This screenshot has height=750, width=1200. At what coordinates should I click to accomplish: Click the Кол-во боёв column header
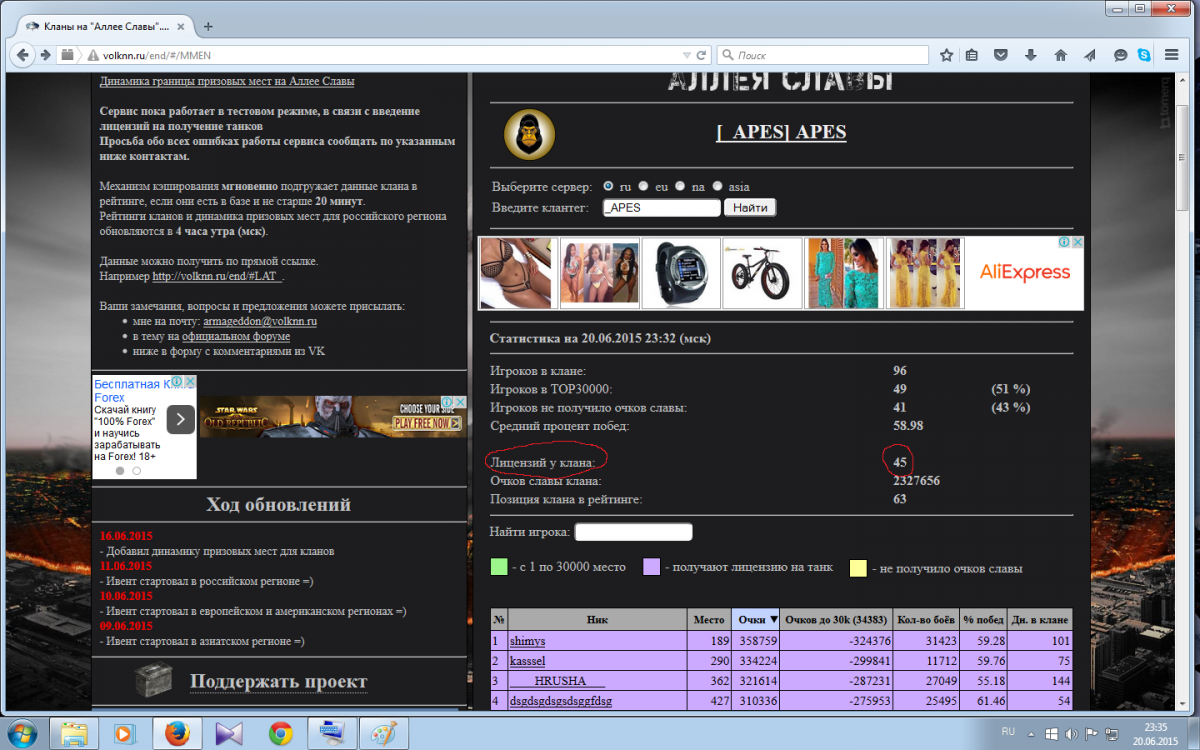924,620
